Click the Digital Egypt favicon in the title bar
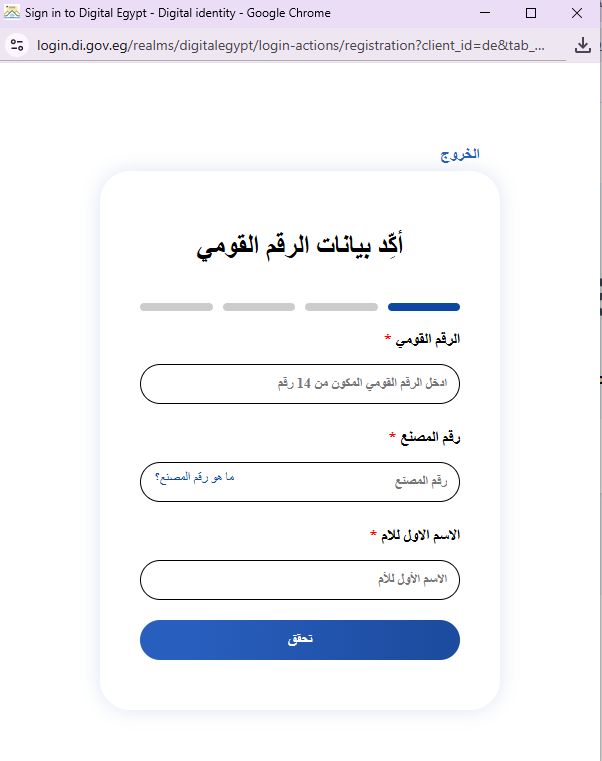The height and width of the screenshot is (761, 602). 12,12
